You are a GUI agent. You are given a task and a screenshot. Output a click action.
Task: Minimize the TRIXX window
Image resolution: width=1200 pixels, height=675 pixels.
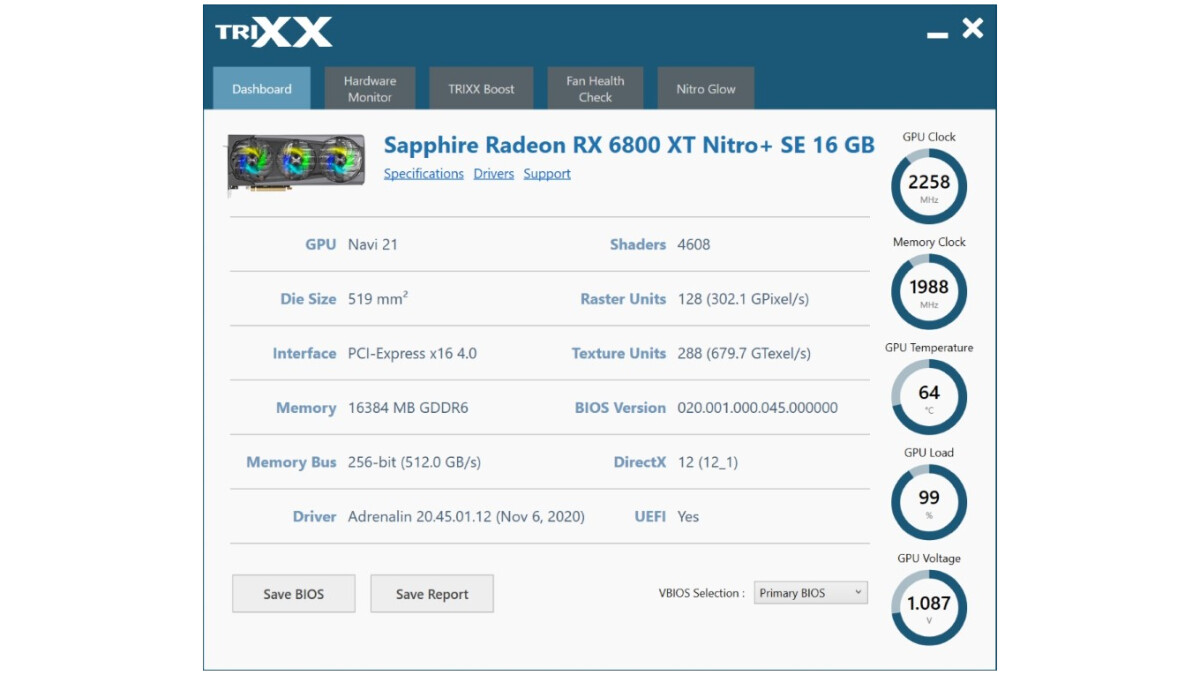tap(938, 31)
